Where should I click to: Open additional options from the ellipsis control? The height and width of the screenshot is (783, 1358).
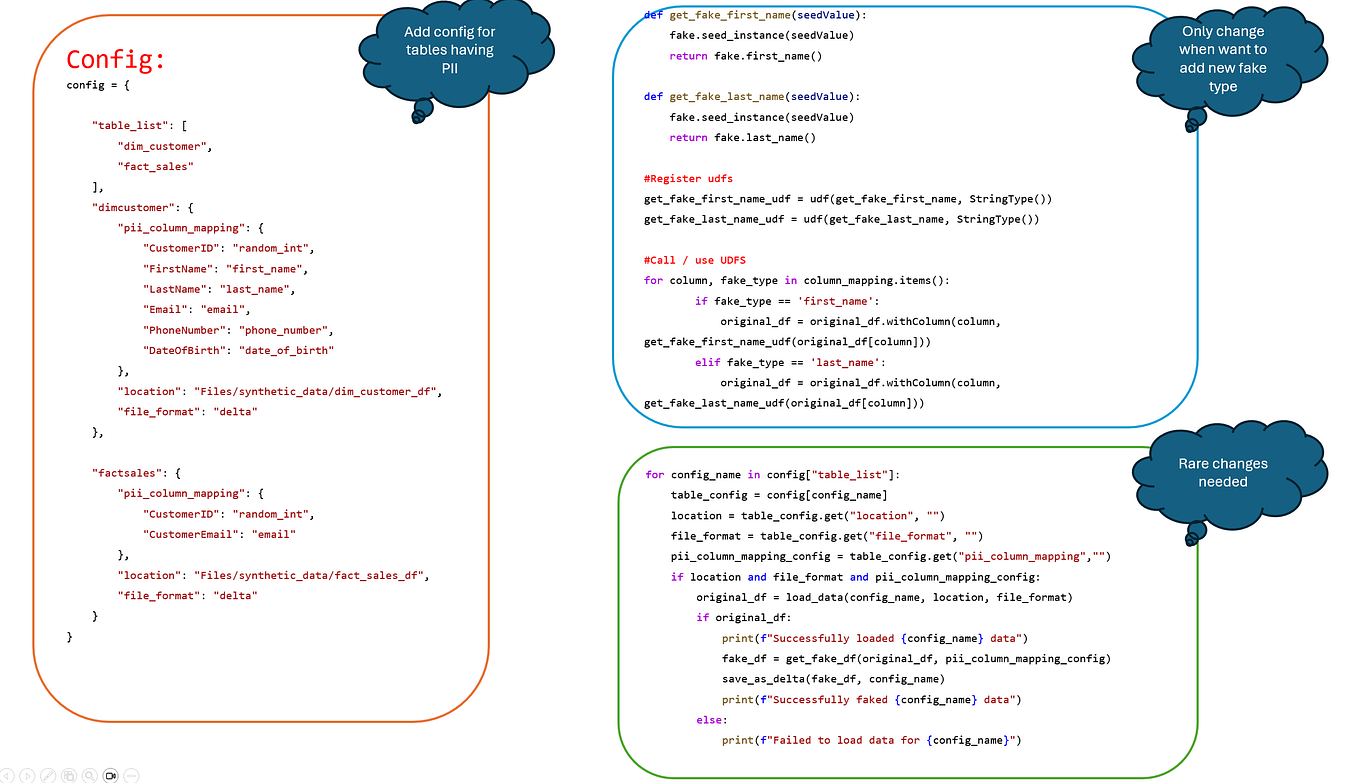[131, 775]
